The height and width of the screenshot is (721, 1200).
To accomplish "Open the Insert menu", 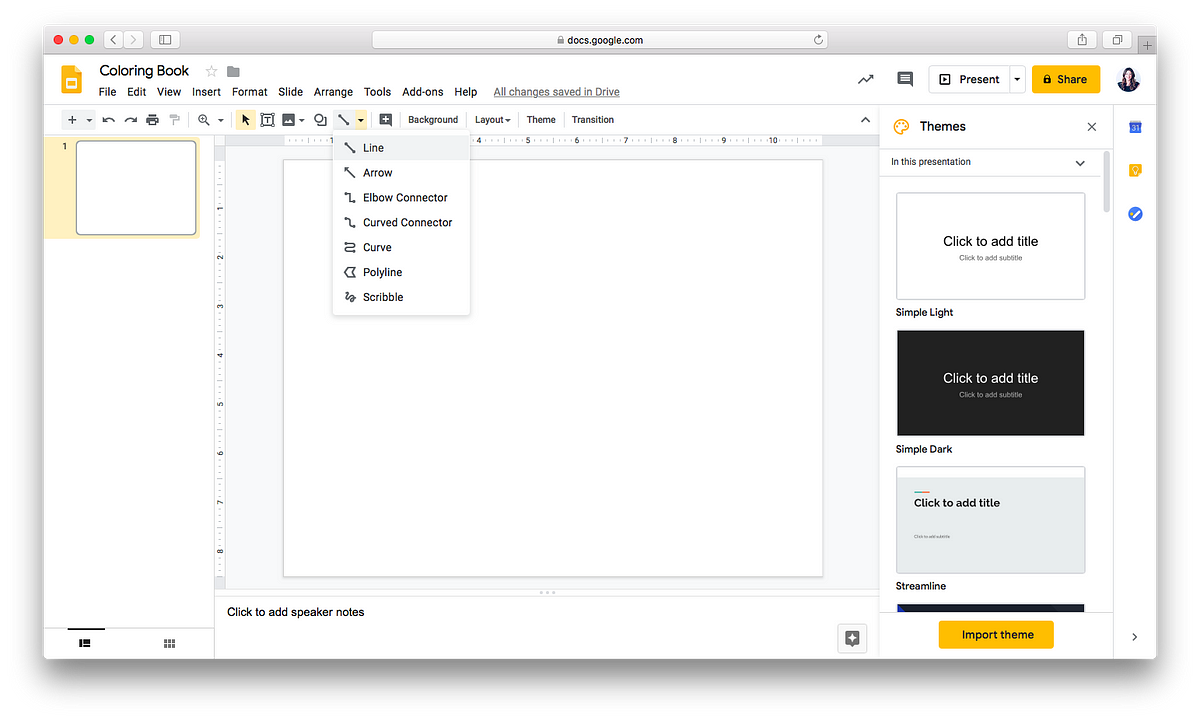I will pos(207,92).
